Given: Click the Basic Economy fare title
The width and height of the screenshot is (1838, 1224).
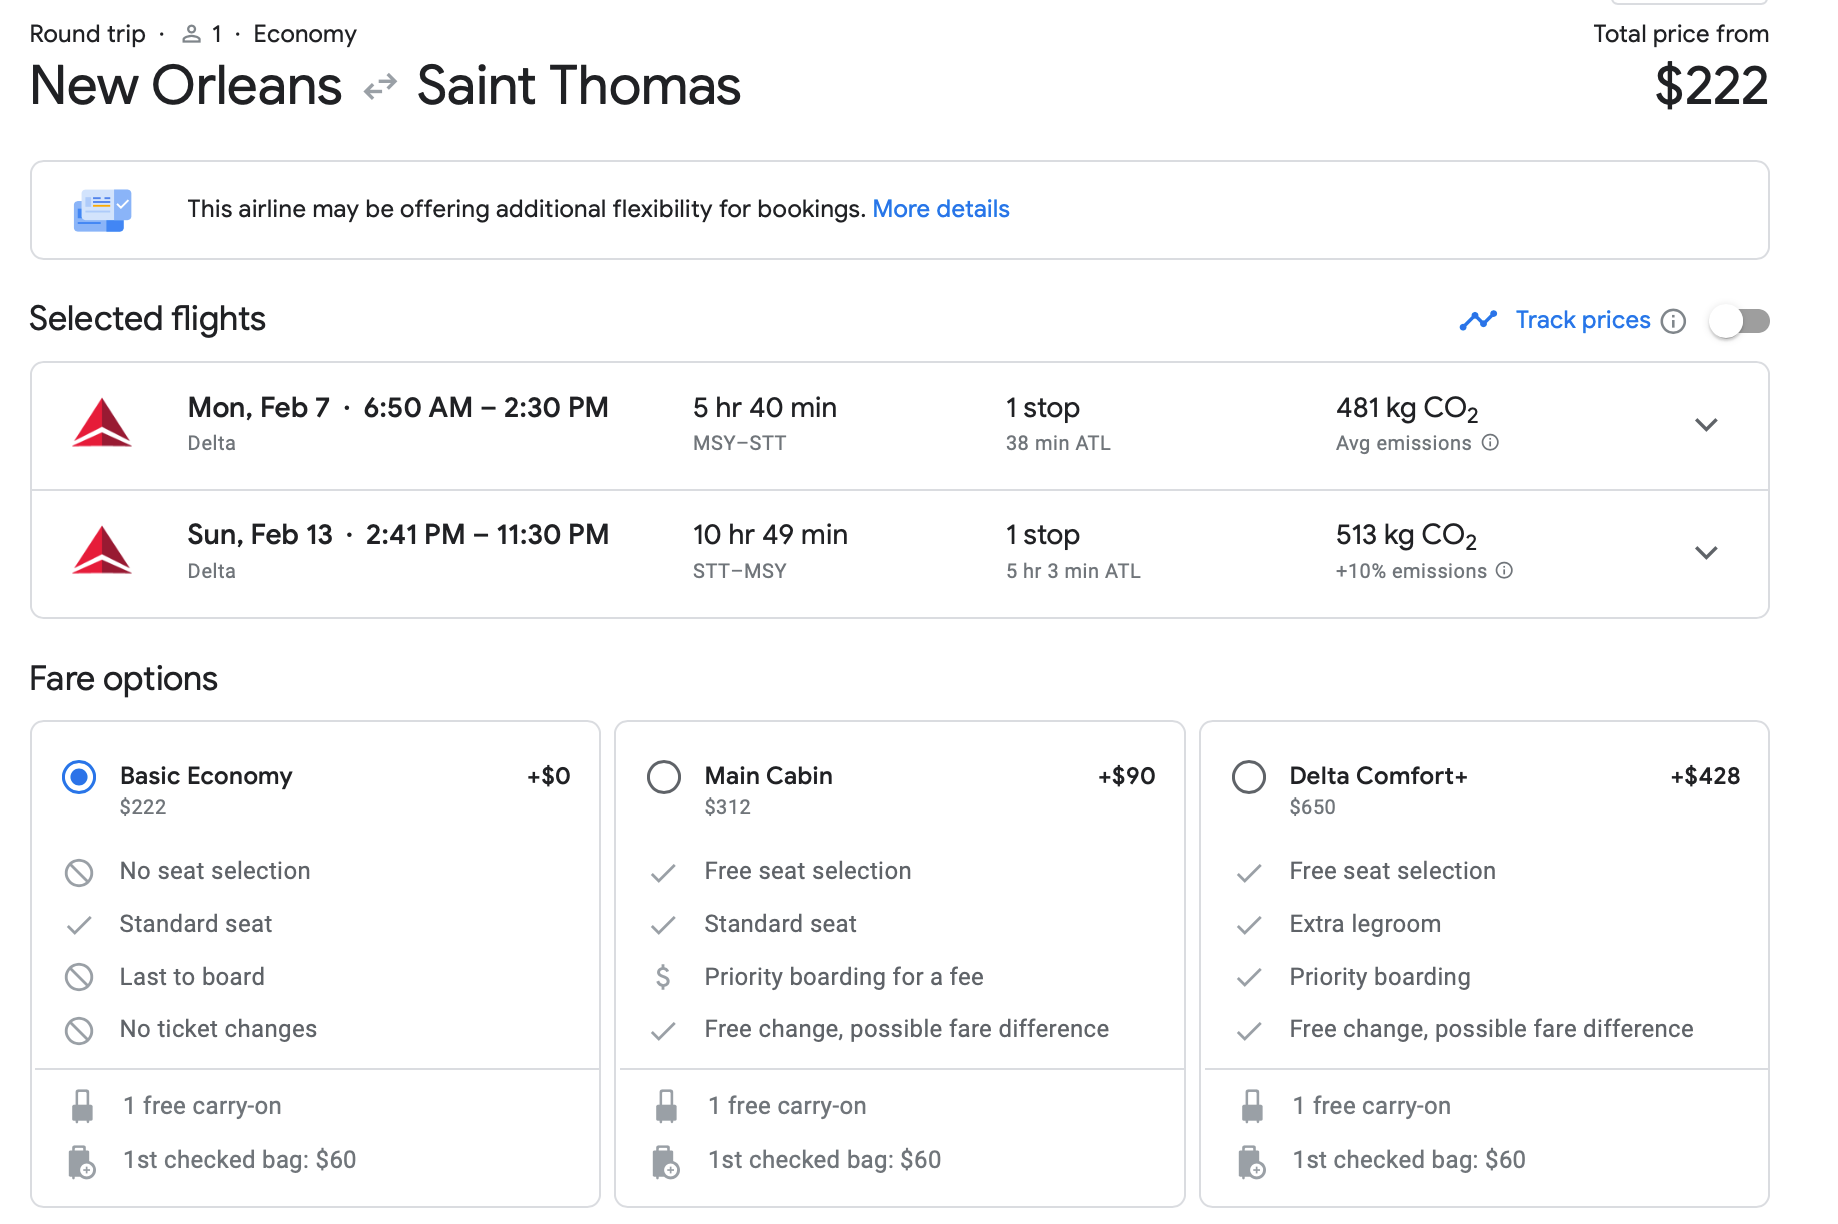Looking at the screenshot, I should pos(206,776).
